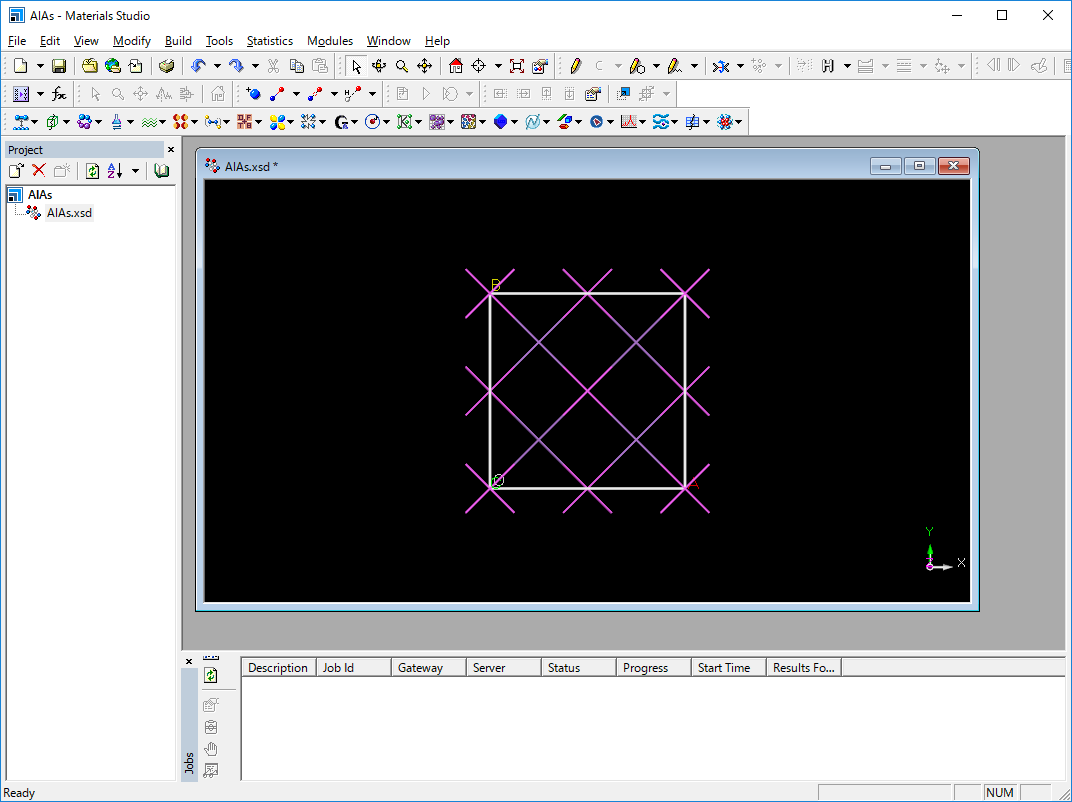The height and width of the screenshot is (802, 1072).
Task: Click the Save floppy disk icon
Action: [59, 66]
